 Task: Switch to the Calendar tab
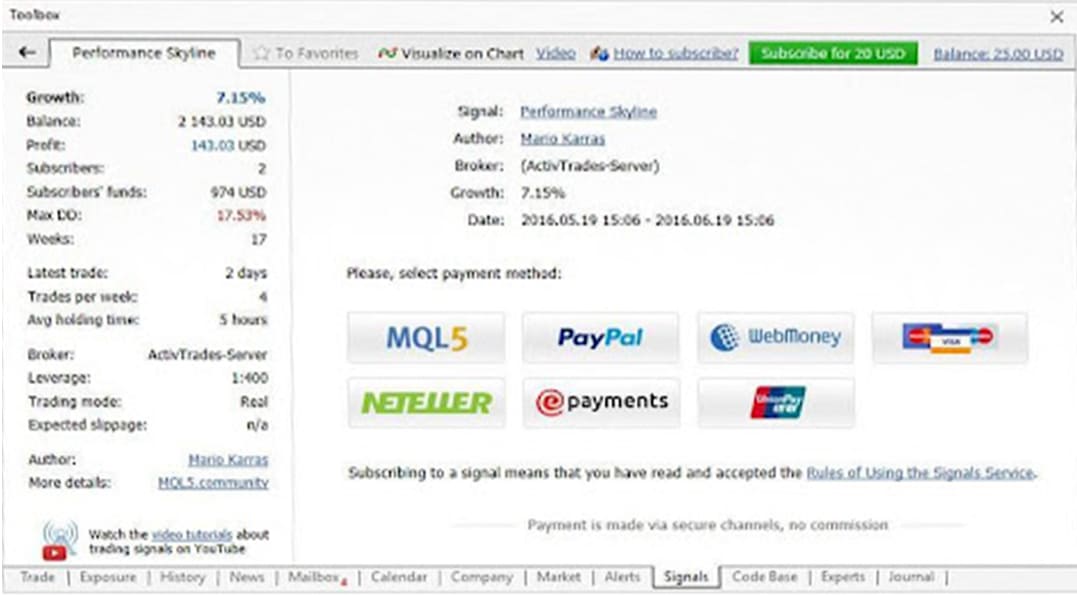click(399, 576)
